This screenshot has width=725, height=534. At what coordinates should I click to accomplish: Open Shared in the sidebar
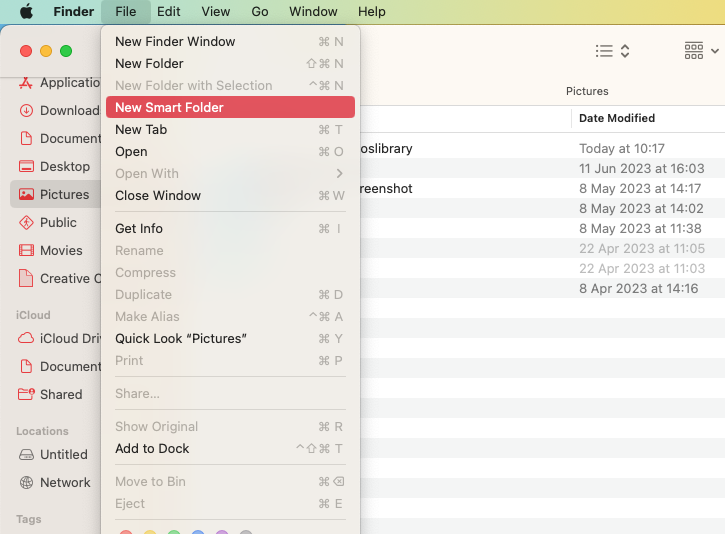(61, 394)
